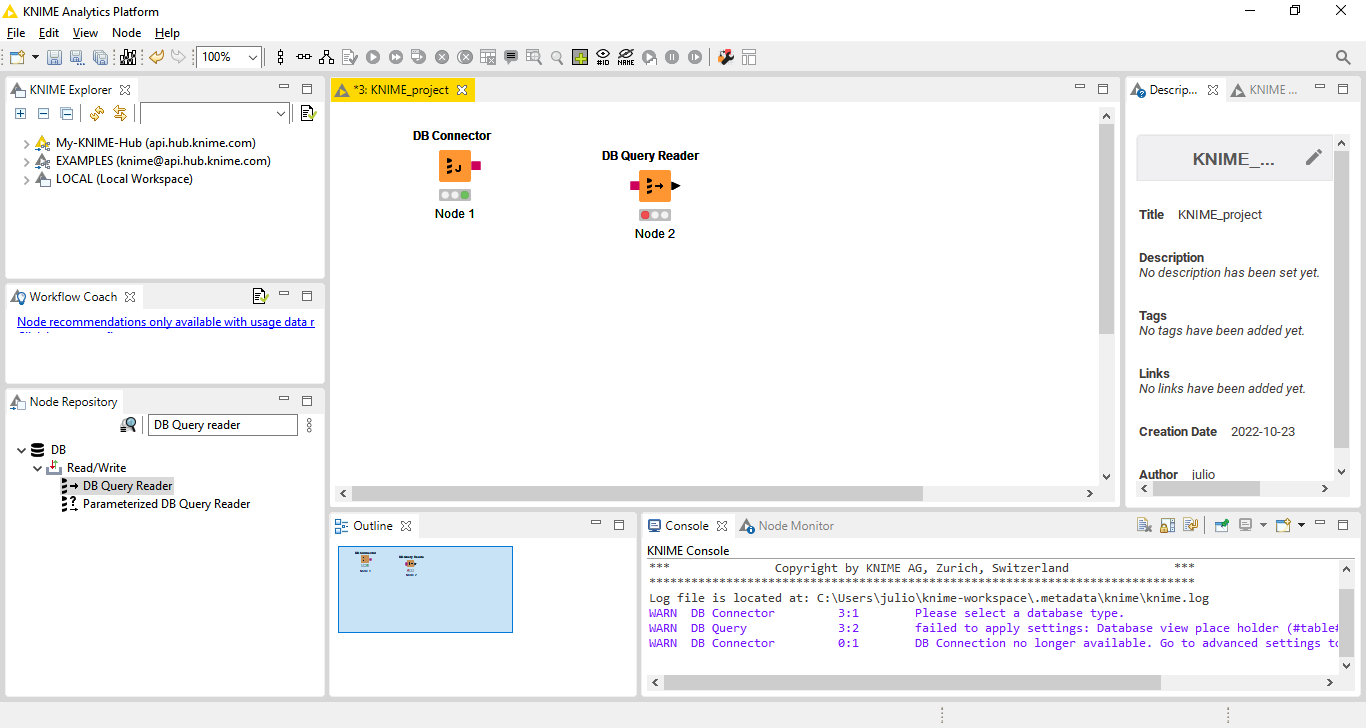Click the DB Connector node icon
This screenshot has width=1366, height=728.
pyautogui.click(x=455, y=166)
